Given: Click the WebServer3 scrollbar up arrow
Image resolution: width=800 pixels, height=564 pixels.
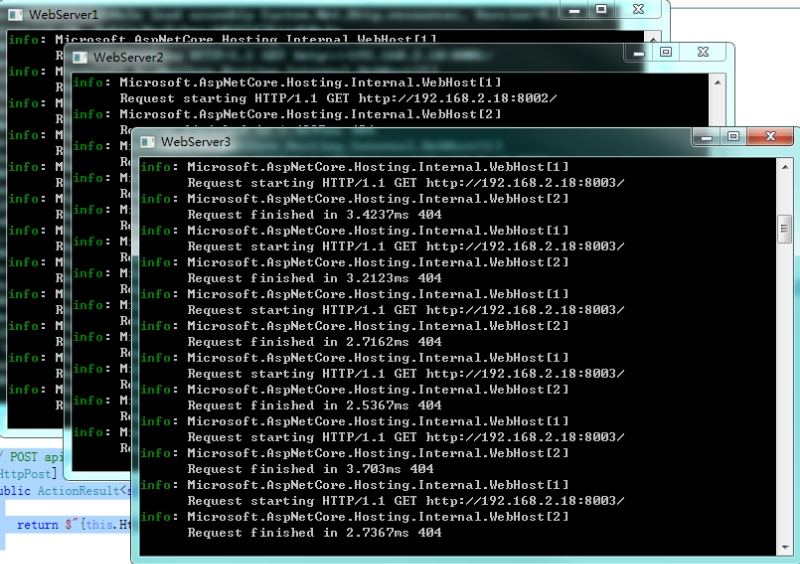Looking at the screenshot, I should tap(785, 167).
